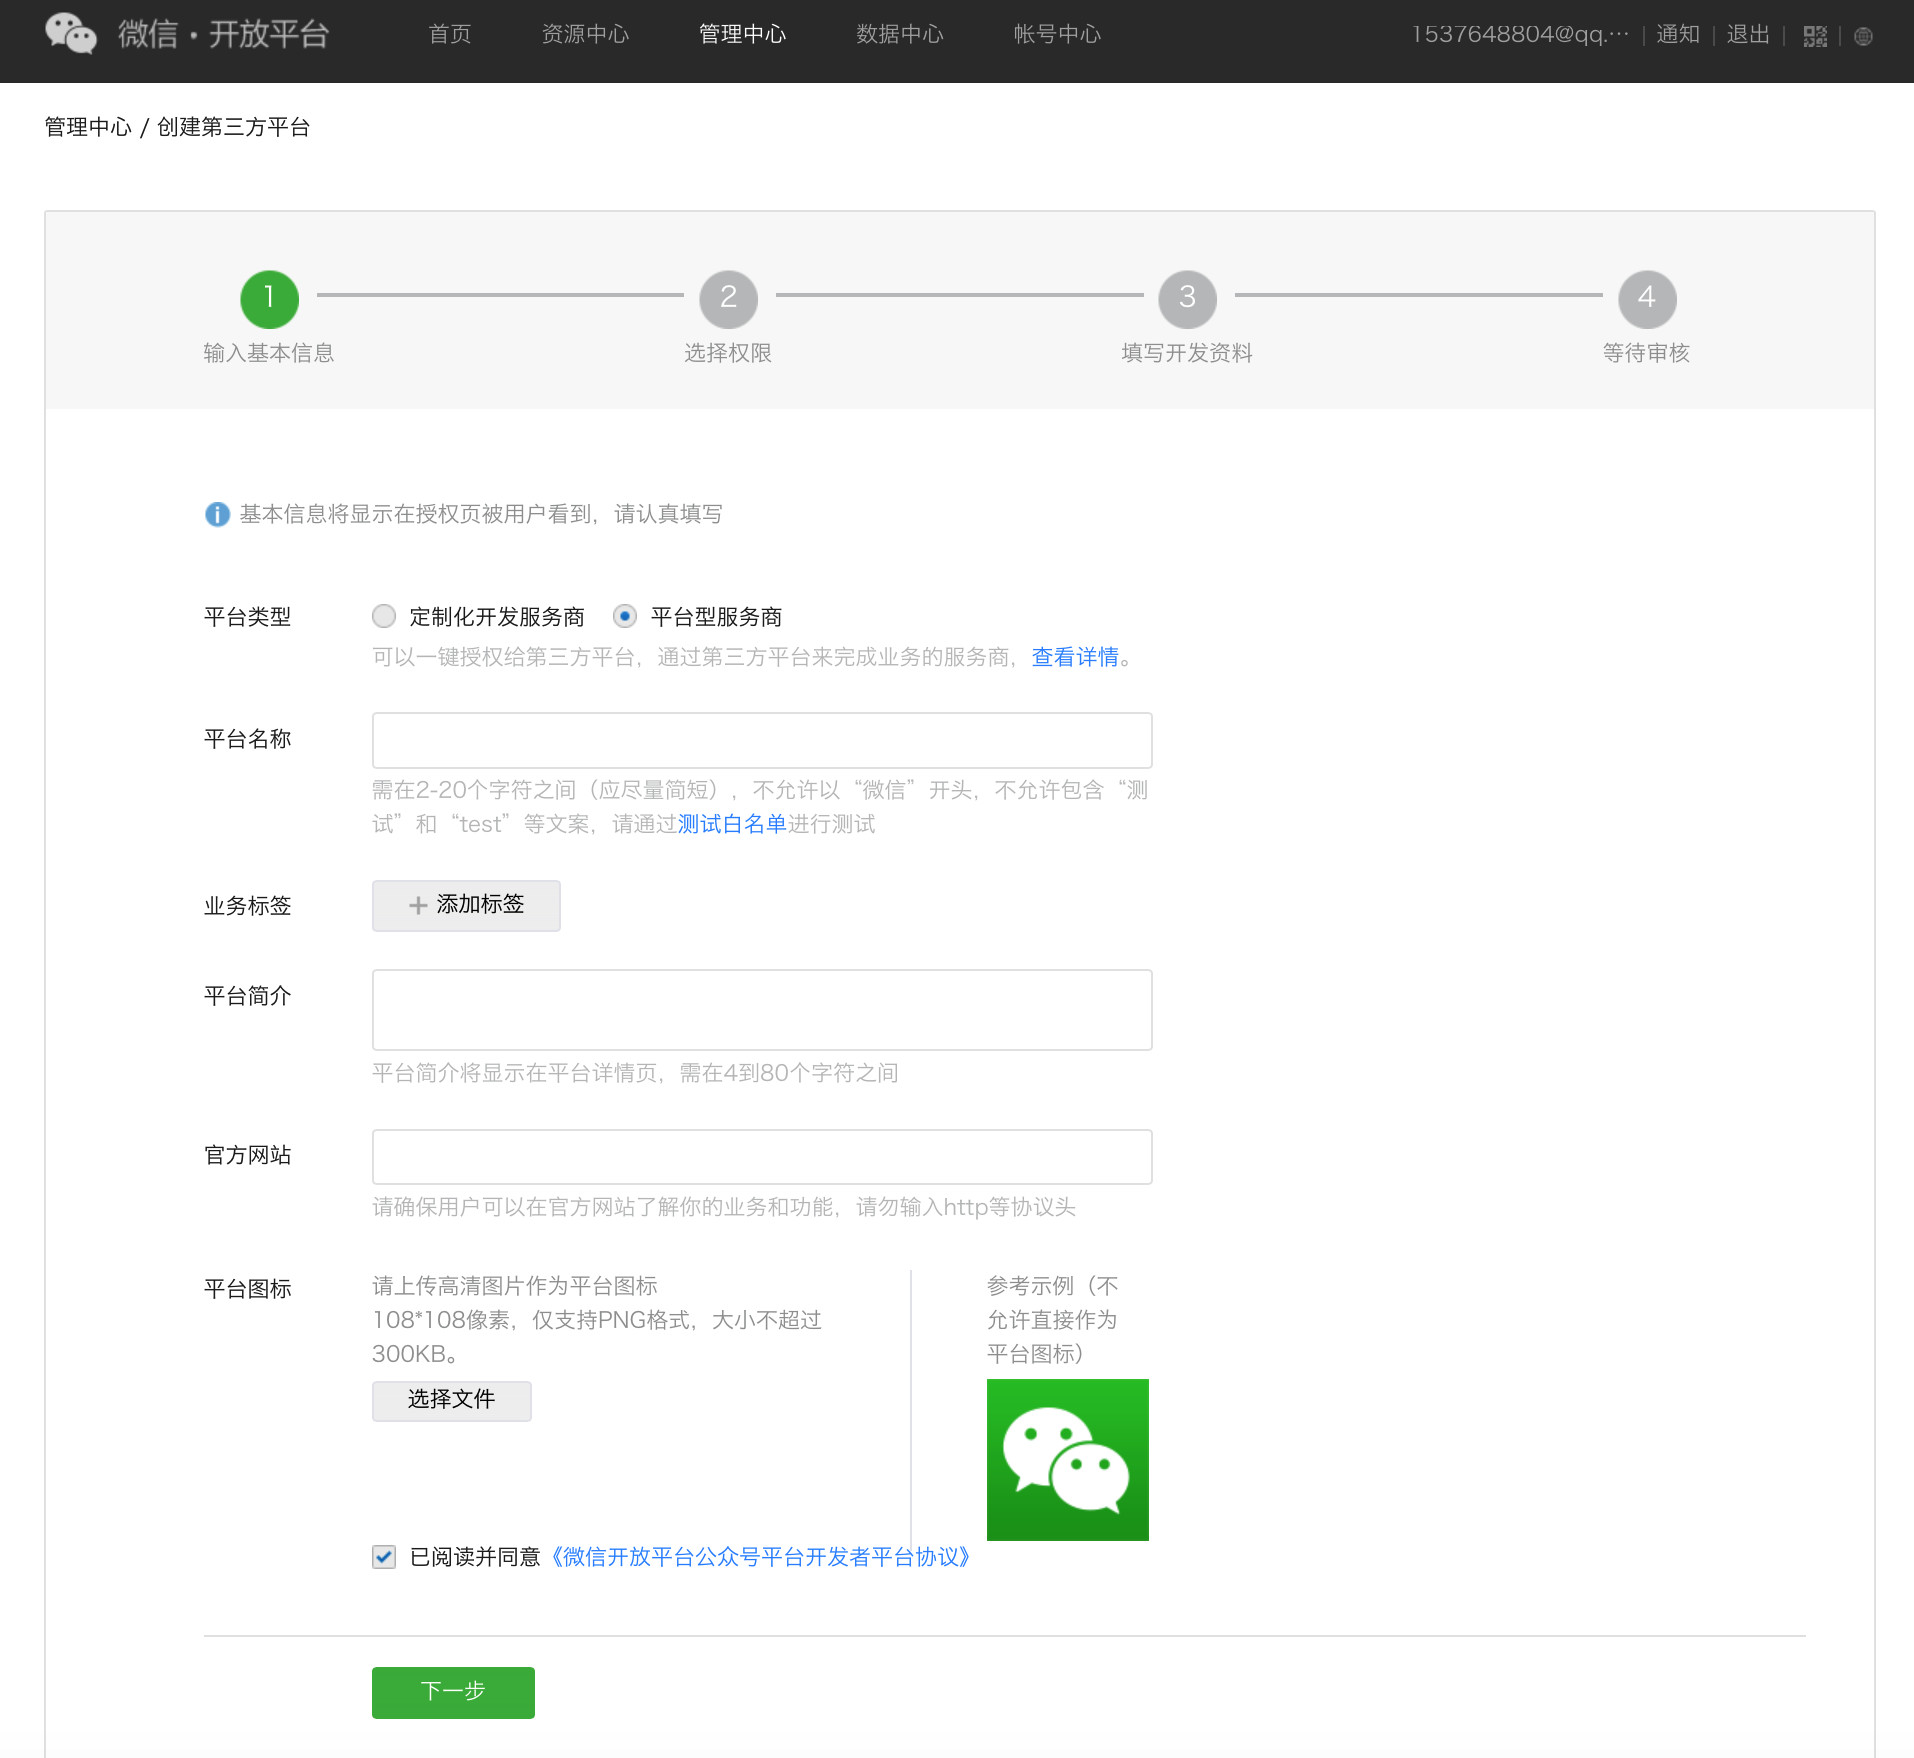Open the 微信开放平台公众号平台开发者平台协议 link
Viewport: 1914px width, 1758px height.
pos(761,1557)
